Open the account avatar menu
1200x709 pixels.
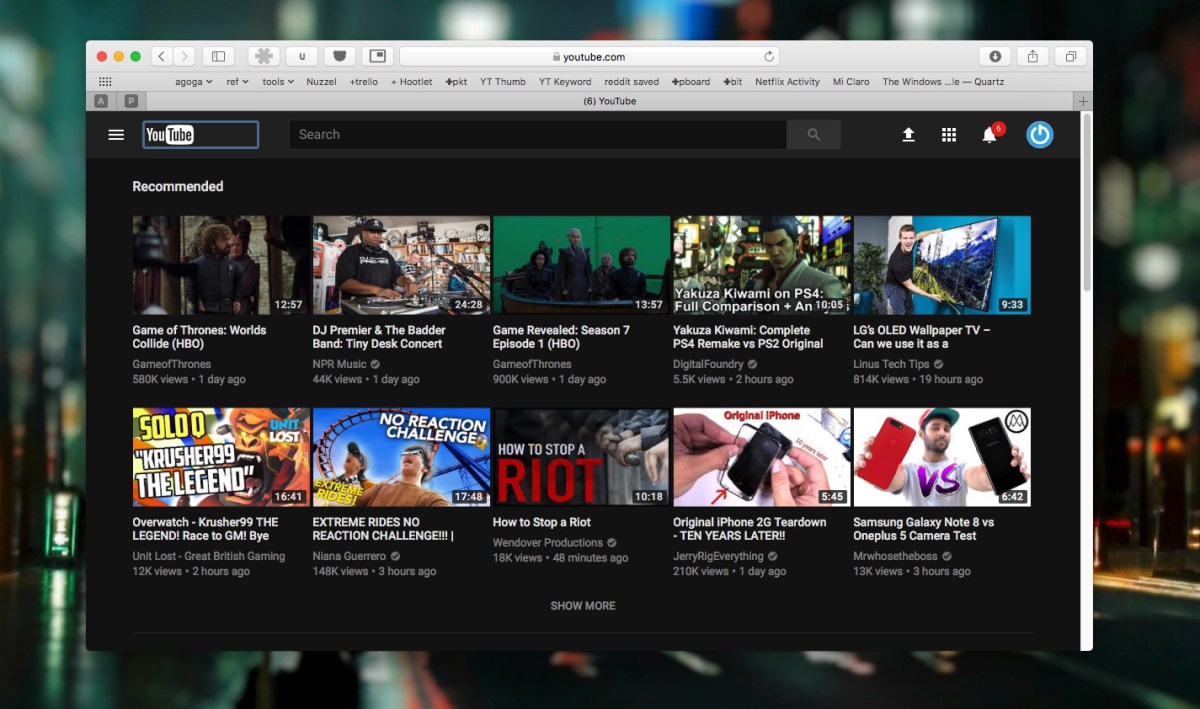1040,135
